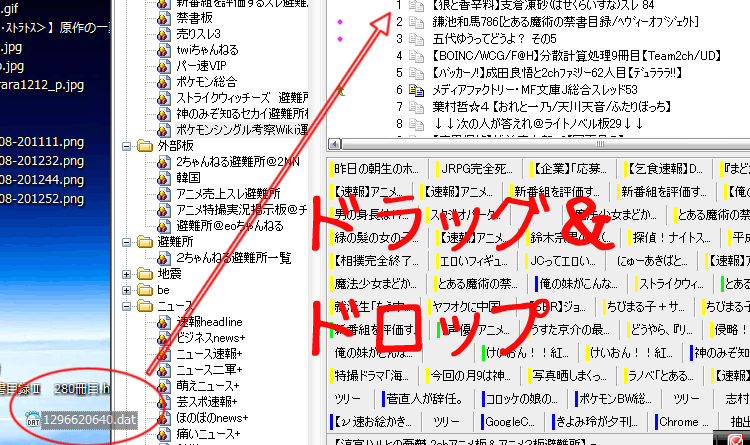Screen dimensions: 750x445
Task: Open the 【企業】「応募... tab
Action: tap(570, 169)
